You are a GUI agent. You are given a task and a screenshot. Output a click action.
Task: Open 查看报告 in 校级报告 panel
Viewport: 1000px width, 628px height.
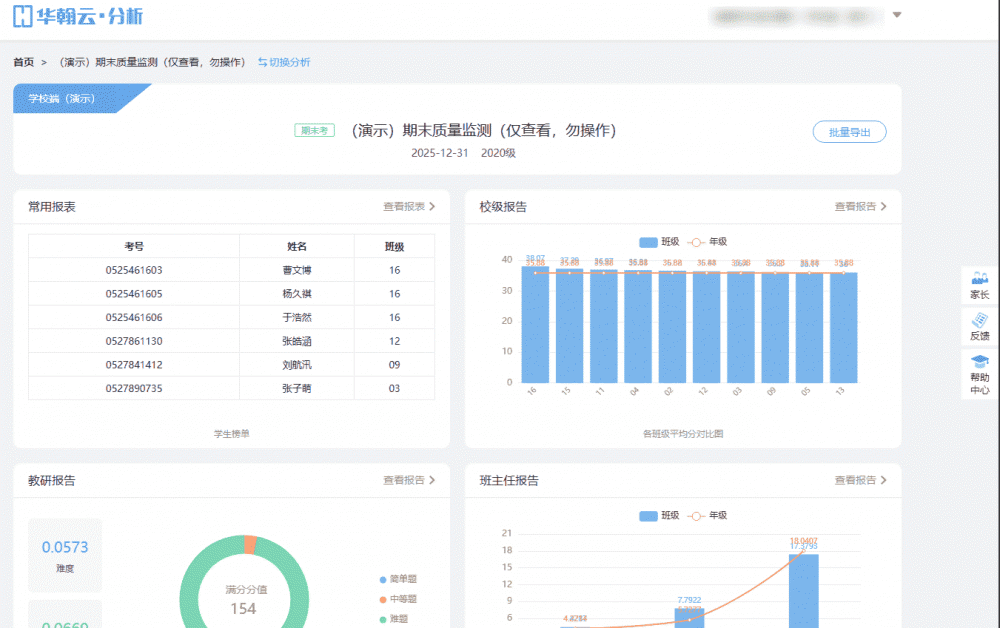[x=860, y=207]
